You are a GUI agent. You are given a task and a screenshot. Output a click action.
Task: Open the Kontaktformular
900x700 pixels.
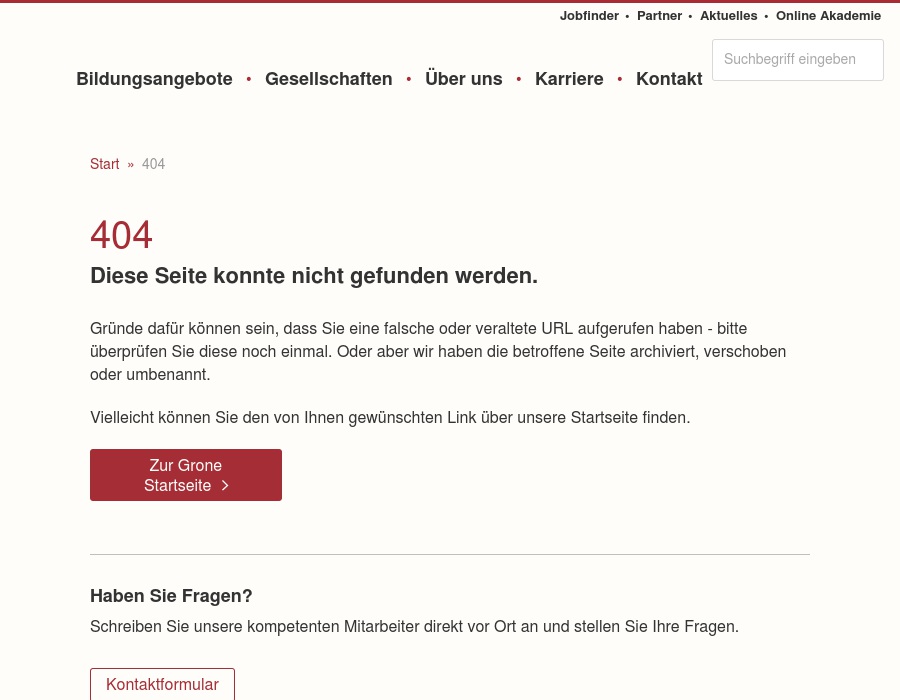[162, 684]
